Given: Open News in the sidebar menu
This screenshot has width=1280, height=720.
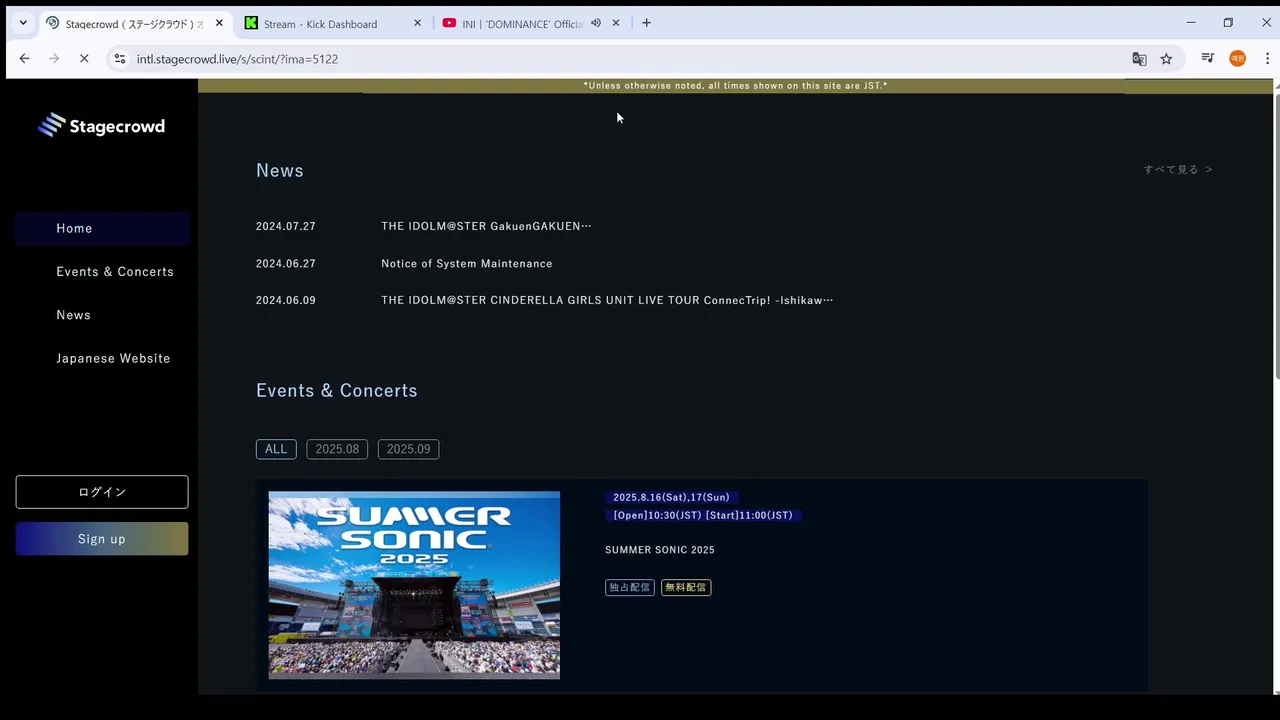Looking at the screenshot, I should tap(73, 315).
